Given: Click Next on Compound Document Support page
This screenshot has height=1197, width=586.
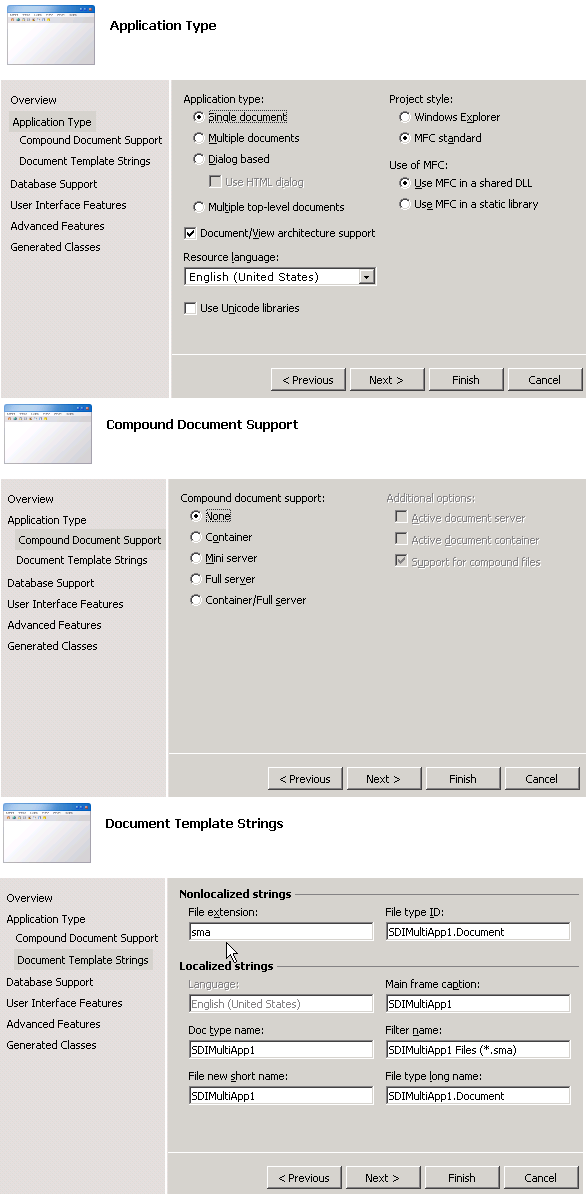Looking at the screenshot, I should (x=383, y=779).
